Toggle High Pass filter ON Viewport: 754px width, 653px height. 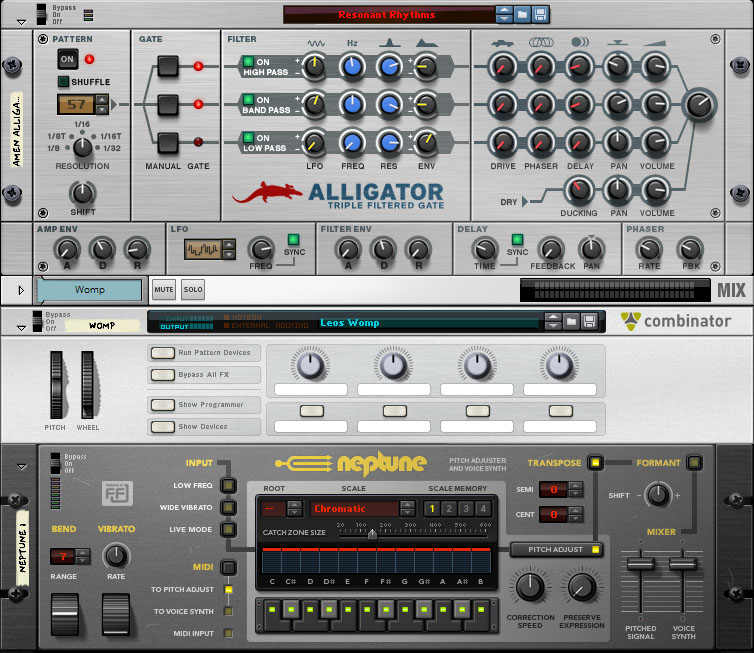[248, 62]
